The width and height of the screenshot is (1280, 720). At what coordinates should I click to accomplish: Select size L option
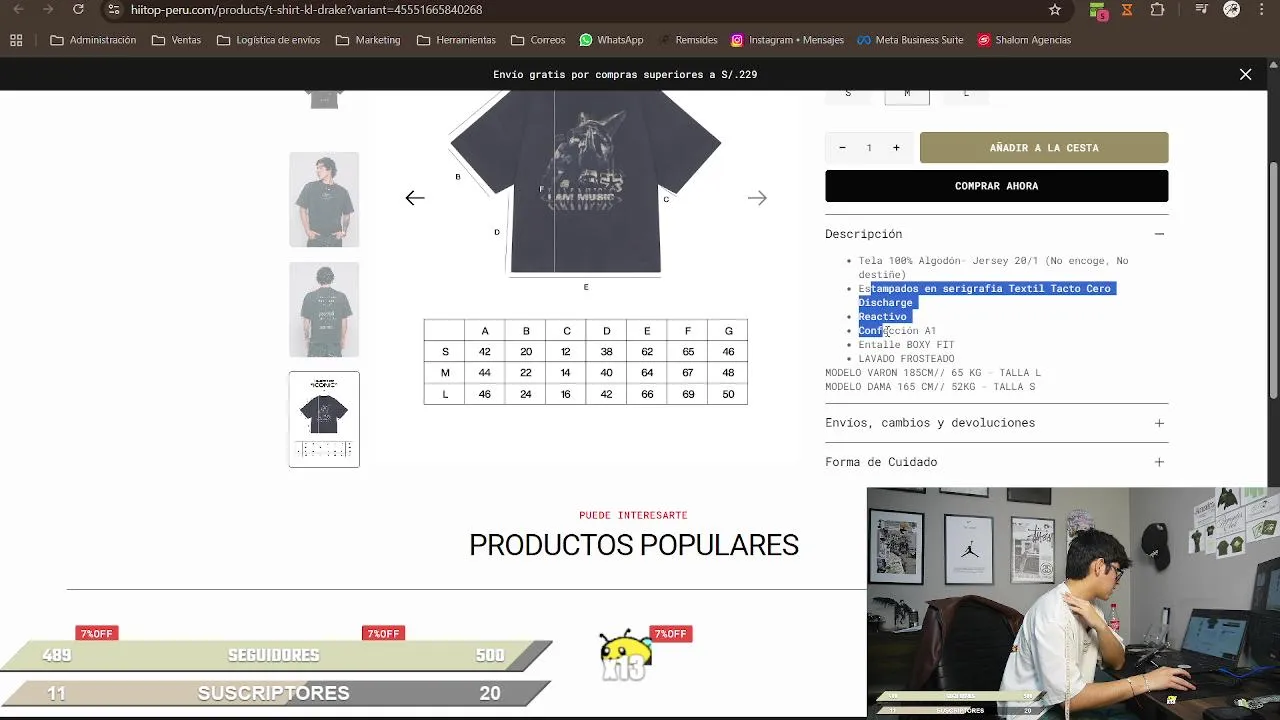click(966, 95)
